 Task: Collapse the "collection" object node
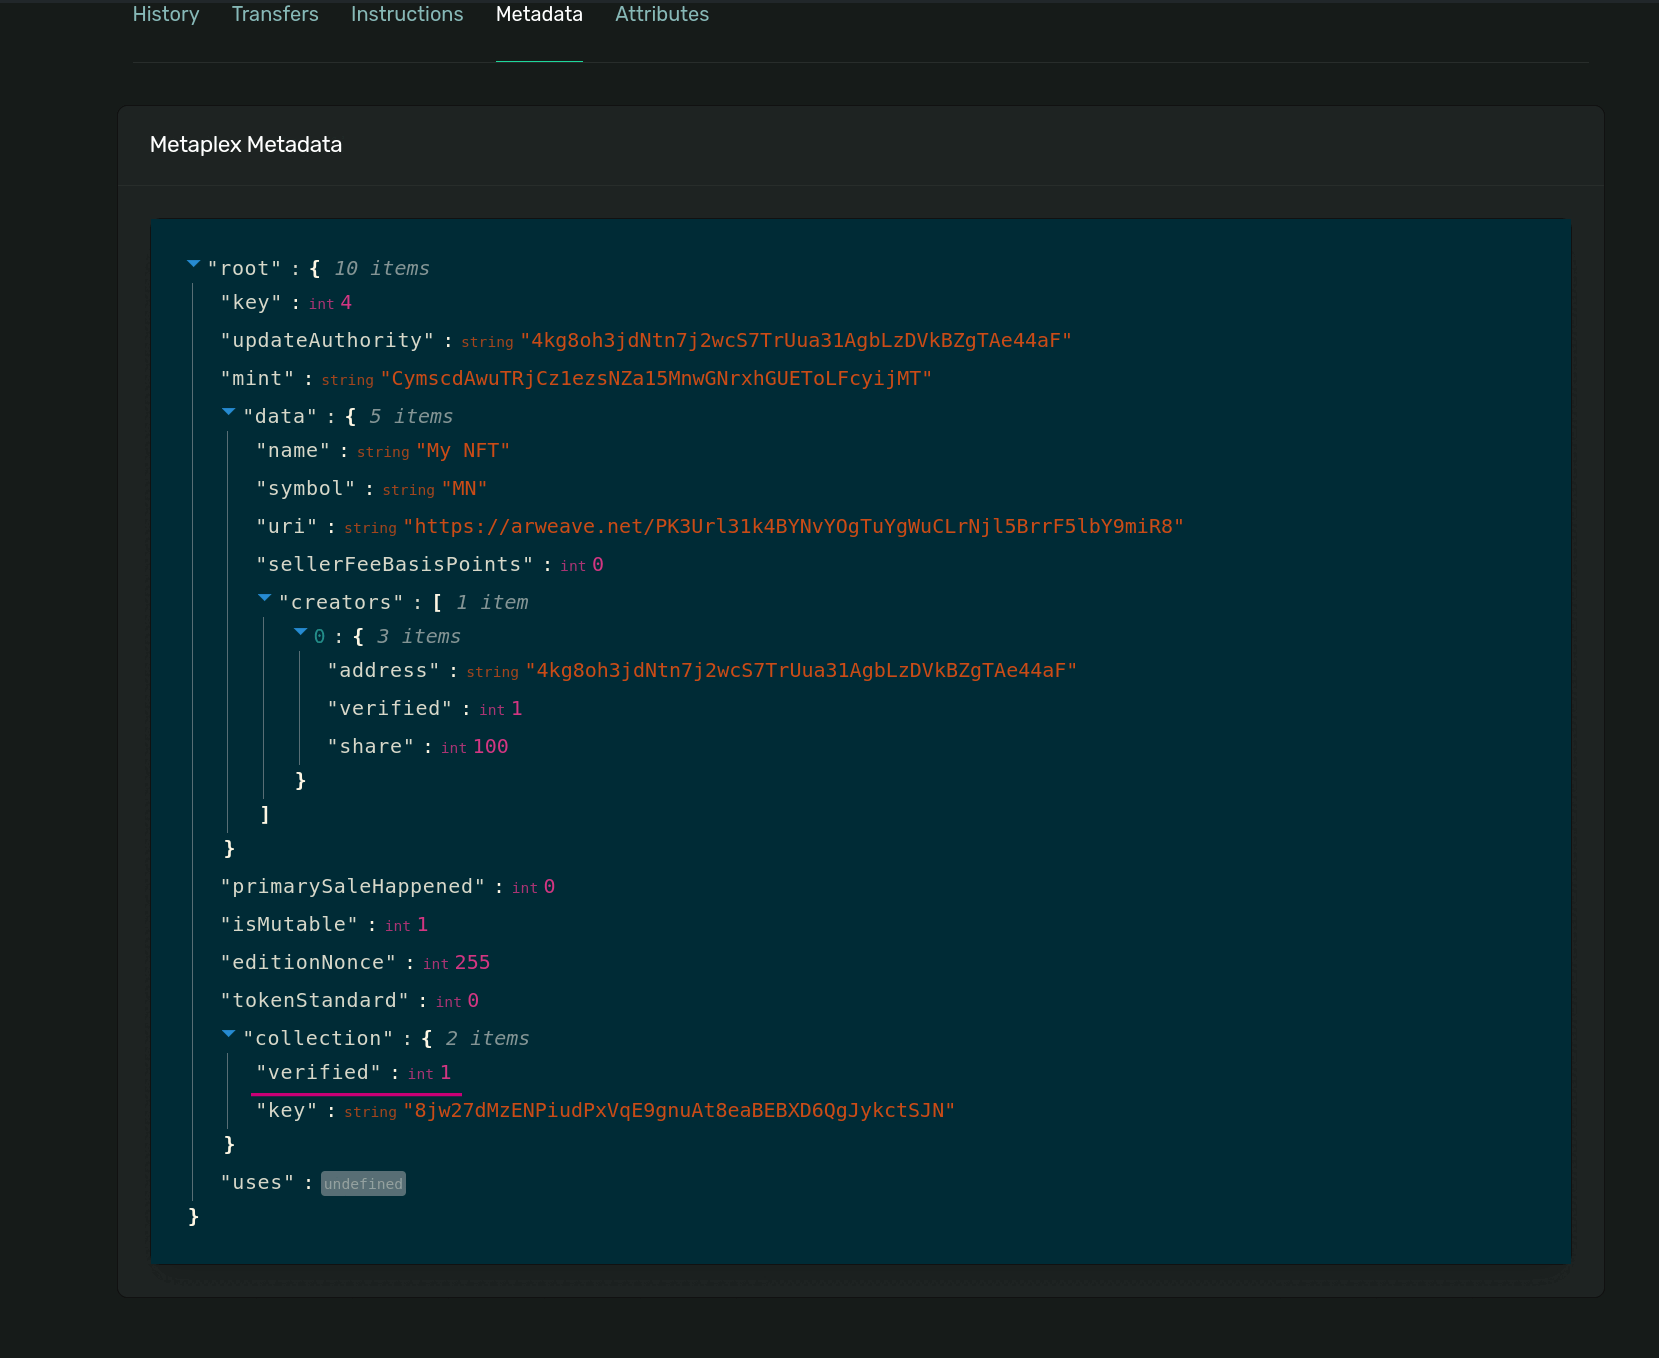tap(229, 1035)
